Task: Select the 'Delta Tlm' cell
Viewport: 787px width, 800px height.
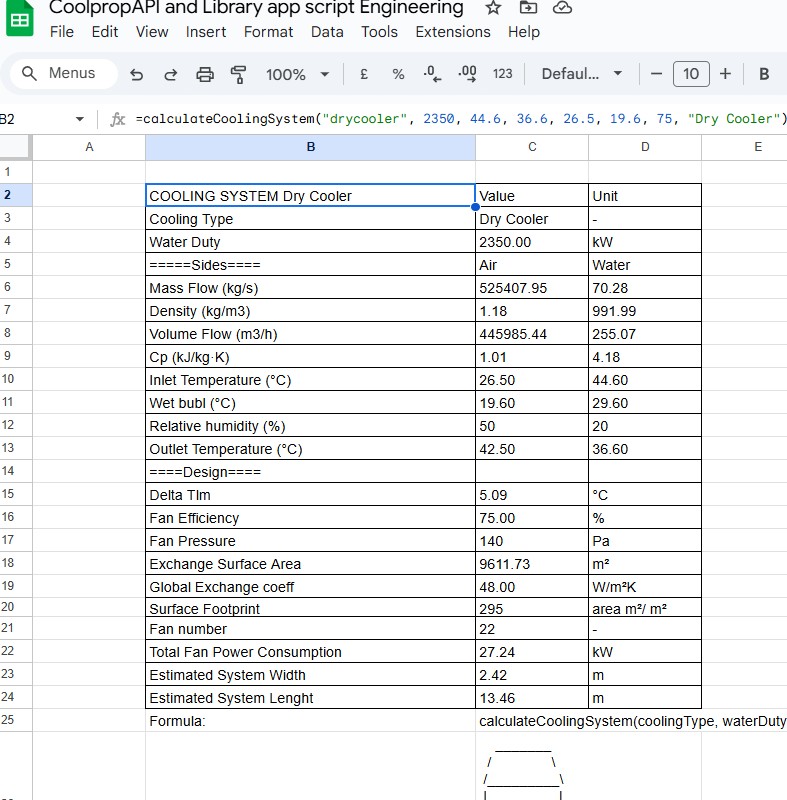Action: coord(310,494)
